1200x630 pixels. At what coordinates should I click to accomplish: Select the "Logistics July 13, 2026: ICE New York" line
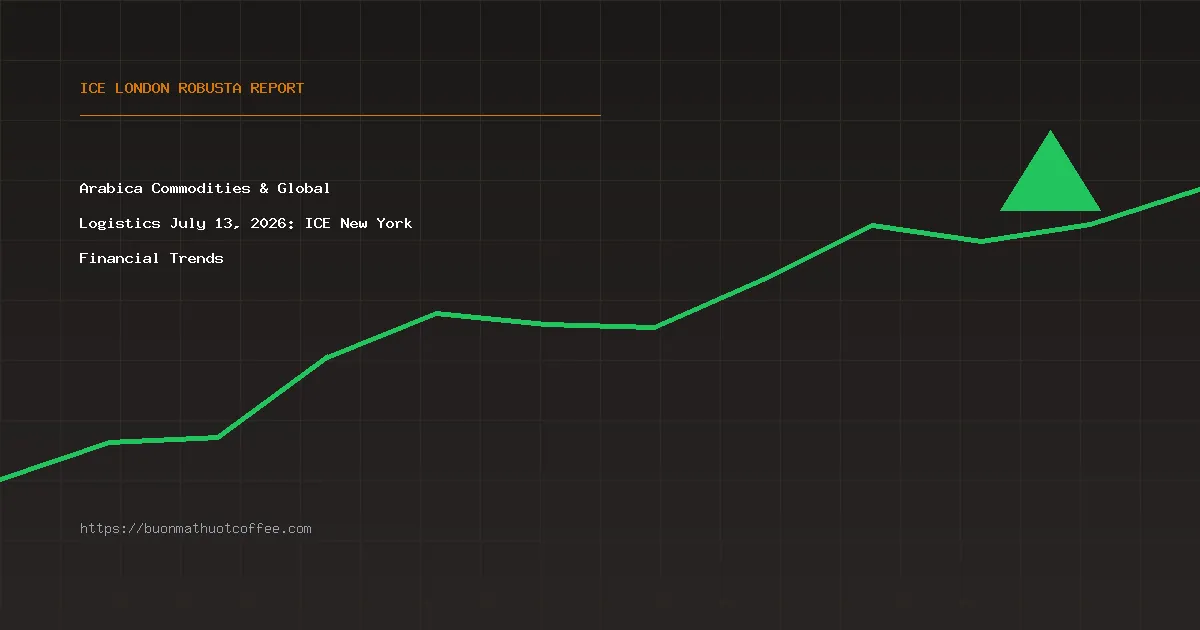246,223
